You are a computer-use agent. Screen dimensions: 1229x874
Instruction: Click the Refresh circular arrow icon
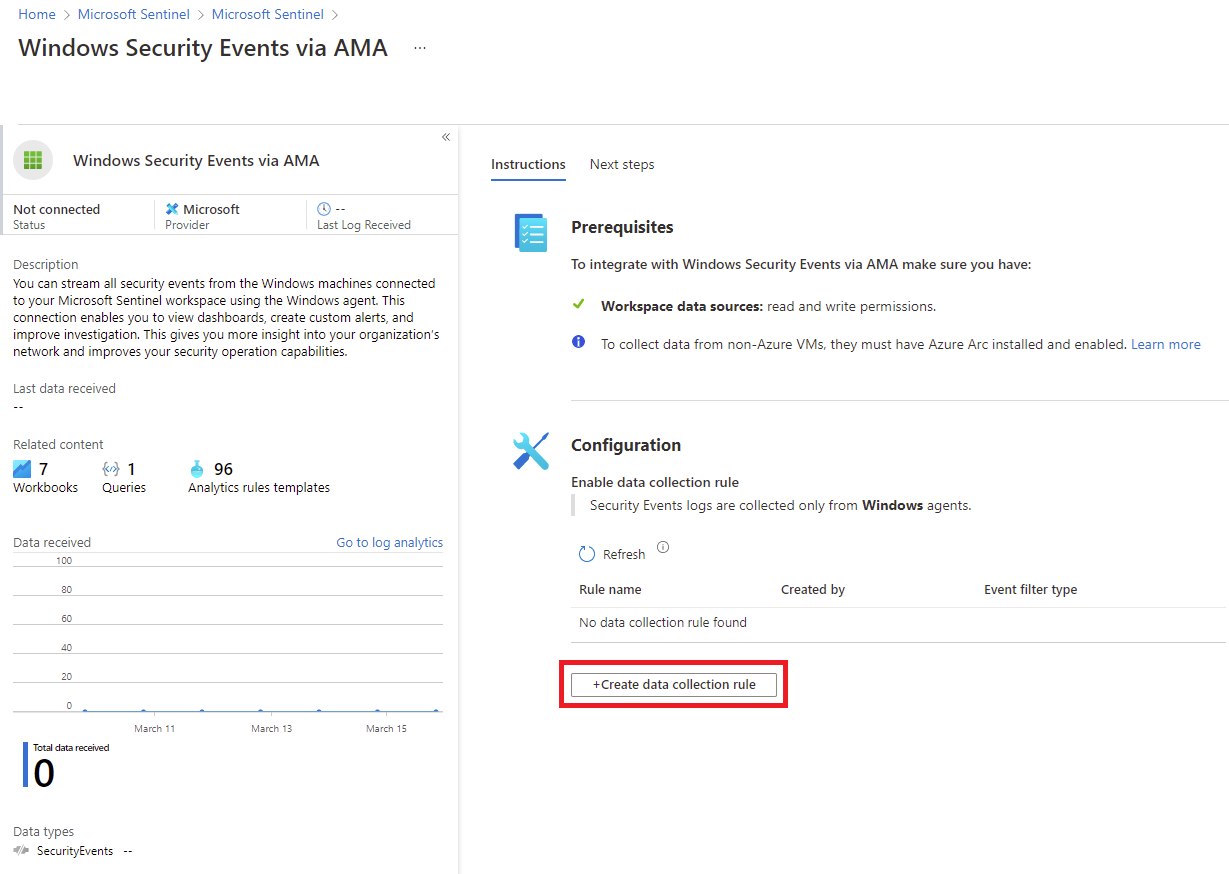(587, 554)
